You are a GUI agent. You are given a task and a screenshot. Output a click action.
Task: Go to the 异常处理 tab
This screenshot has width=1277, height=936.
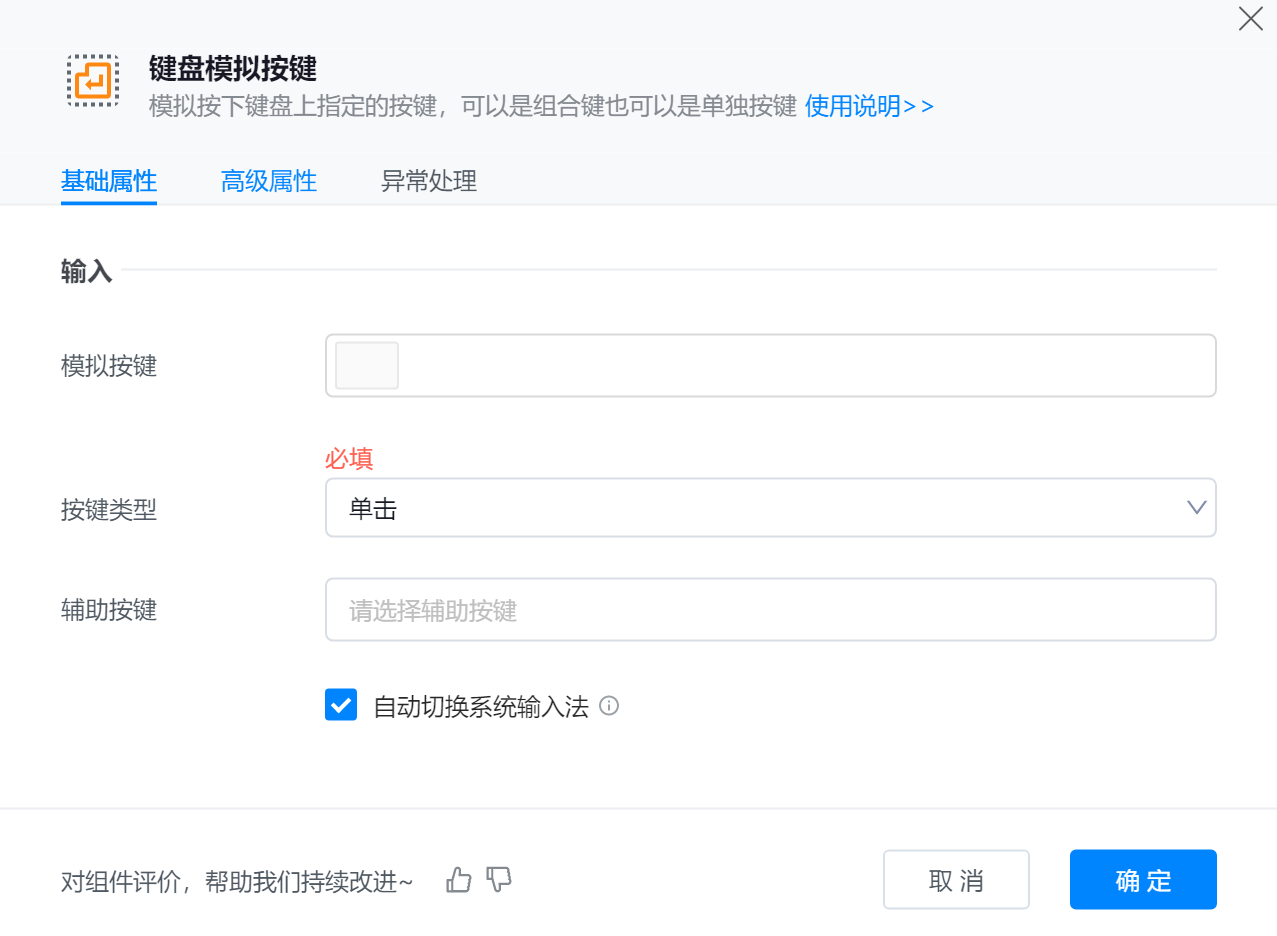click(x=429, y=182)
